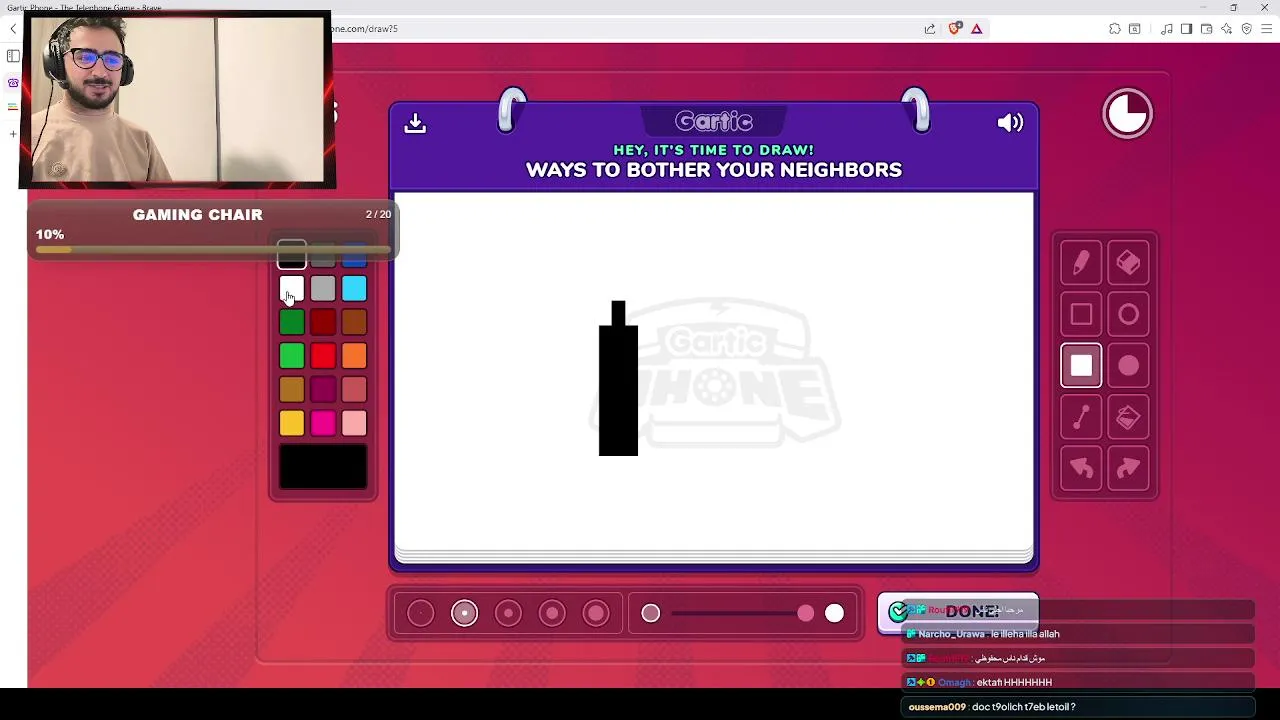Viewport: 1280px width, 720px height.
Task: Select the Eraser tool
Action: tap(1128, 263)
